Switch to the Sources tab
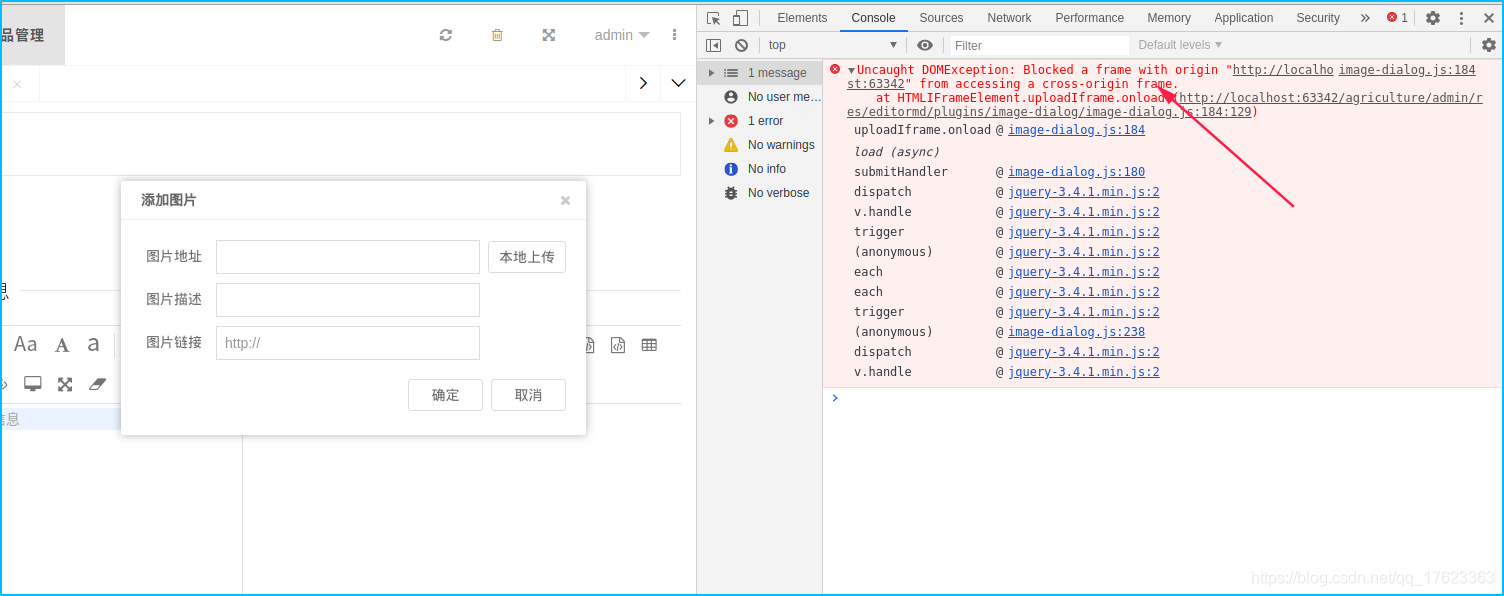 941,18
